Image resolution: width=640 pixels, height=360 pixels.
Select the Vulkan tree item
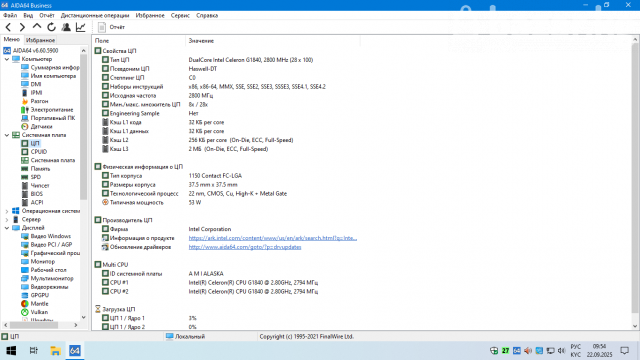(x=35, y=312)
